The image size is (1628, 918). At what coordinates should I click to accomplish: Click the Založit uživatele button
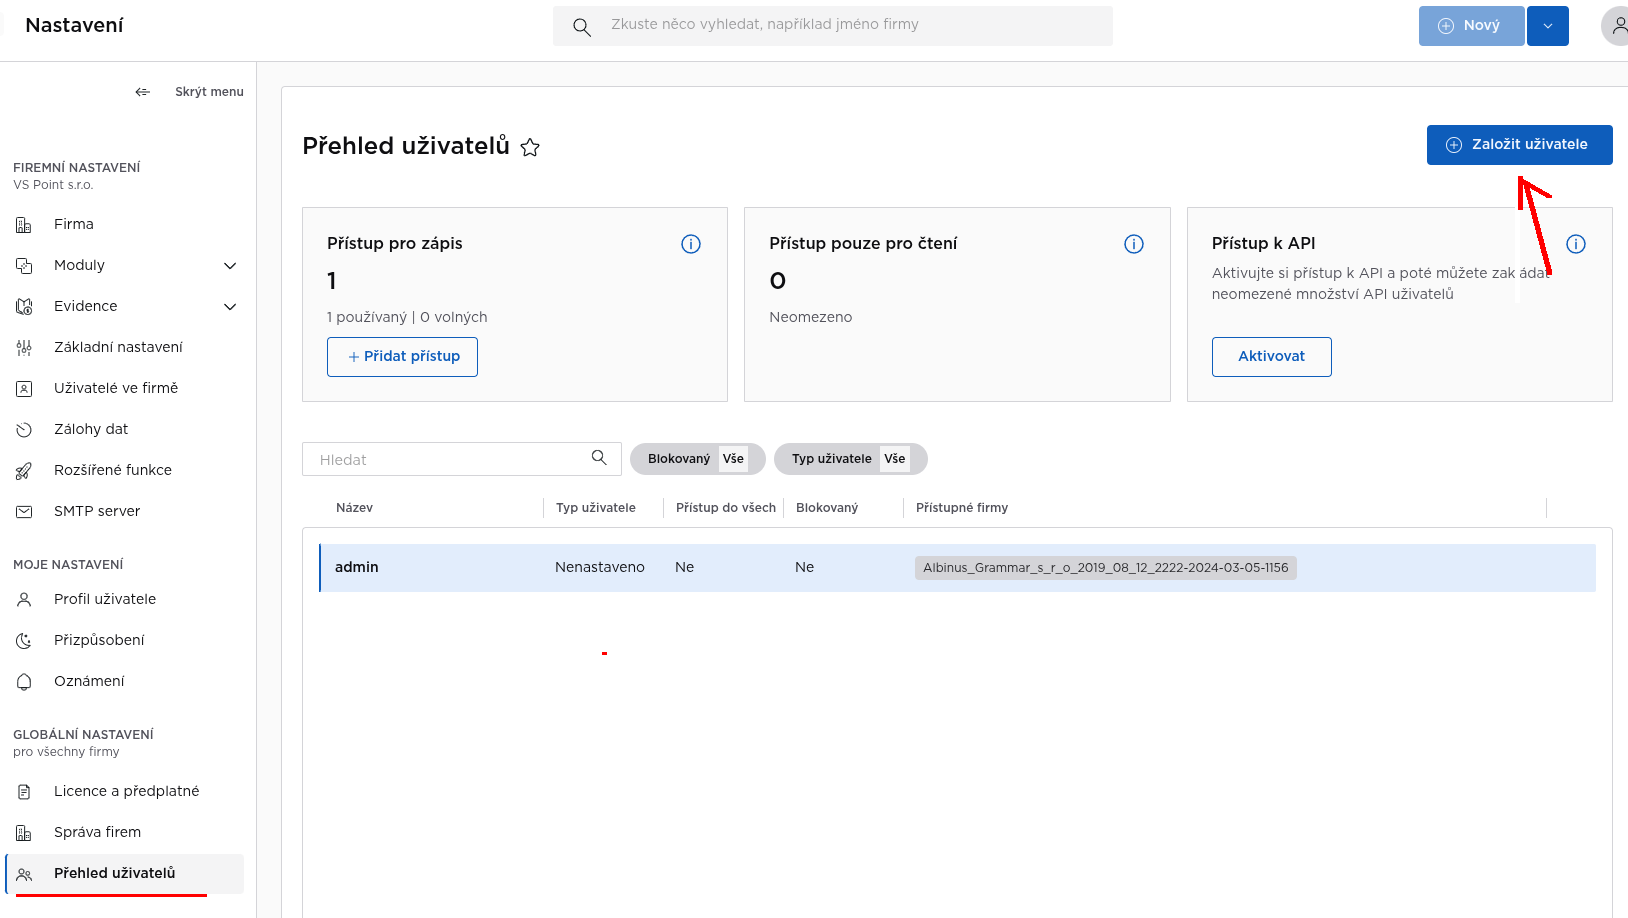1519,145
